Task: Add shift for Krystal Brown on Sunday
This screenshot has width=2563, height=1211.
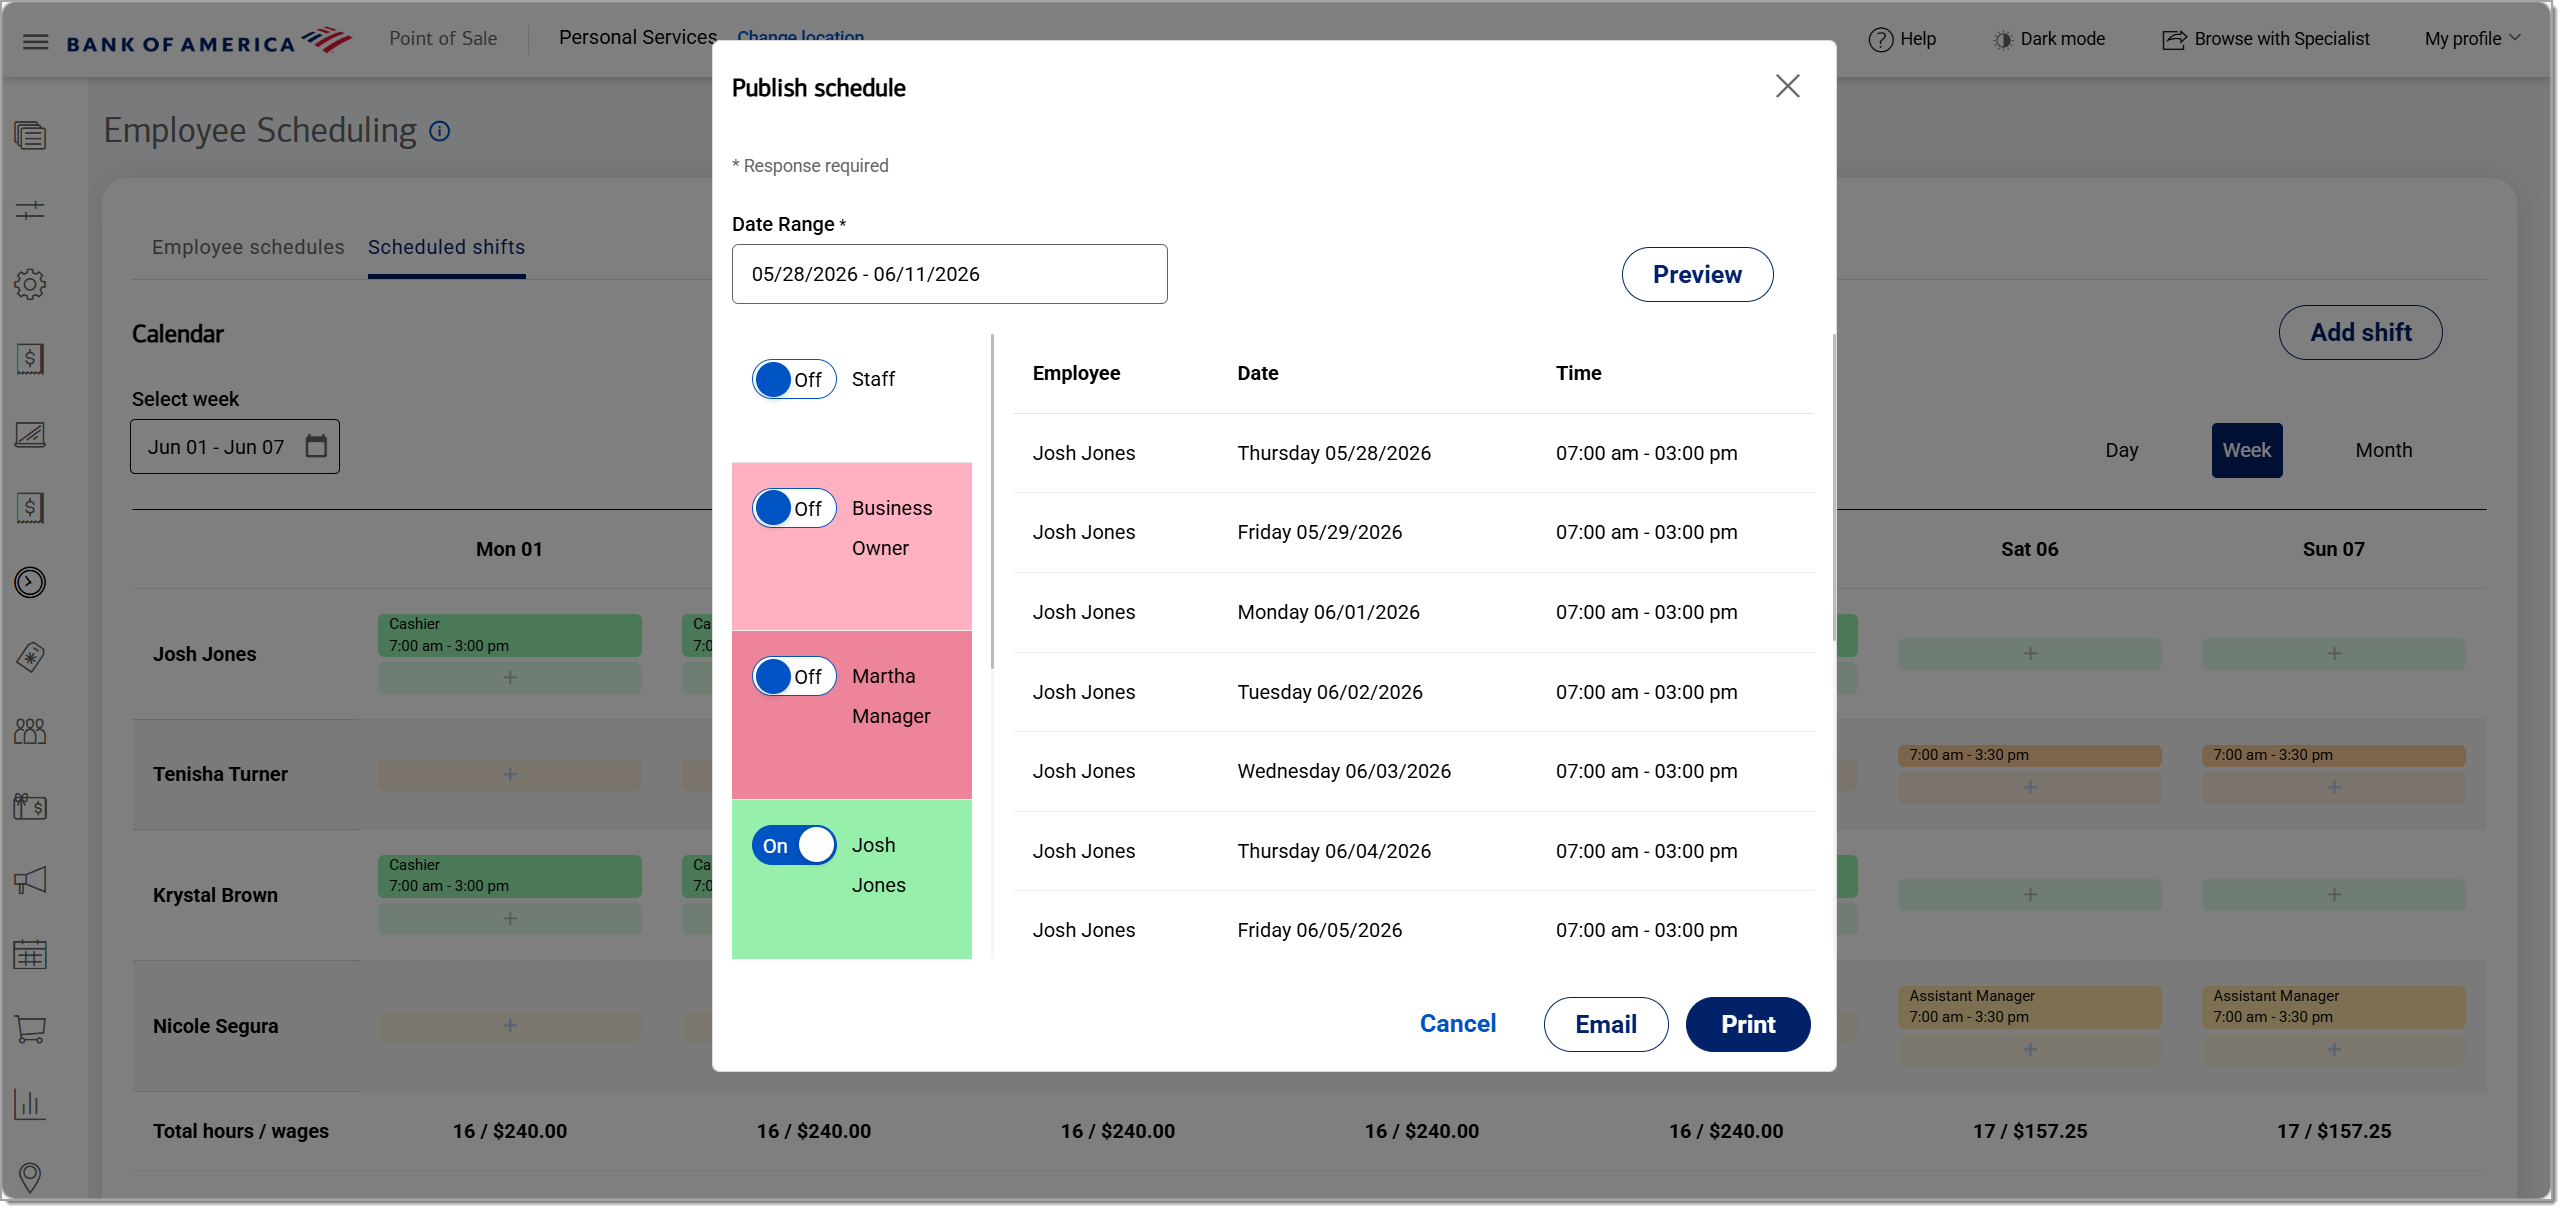Action: pos(2333,894)
